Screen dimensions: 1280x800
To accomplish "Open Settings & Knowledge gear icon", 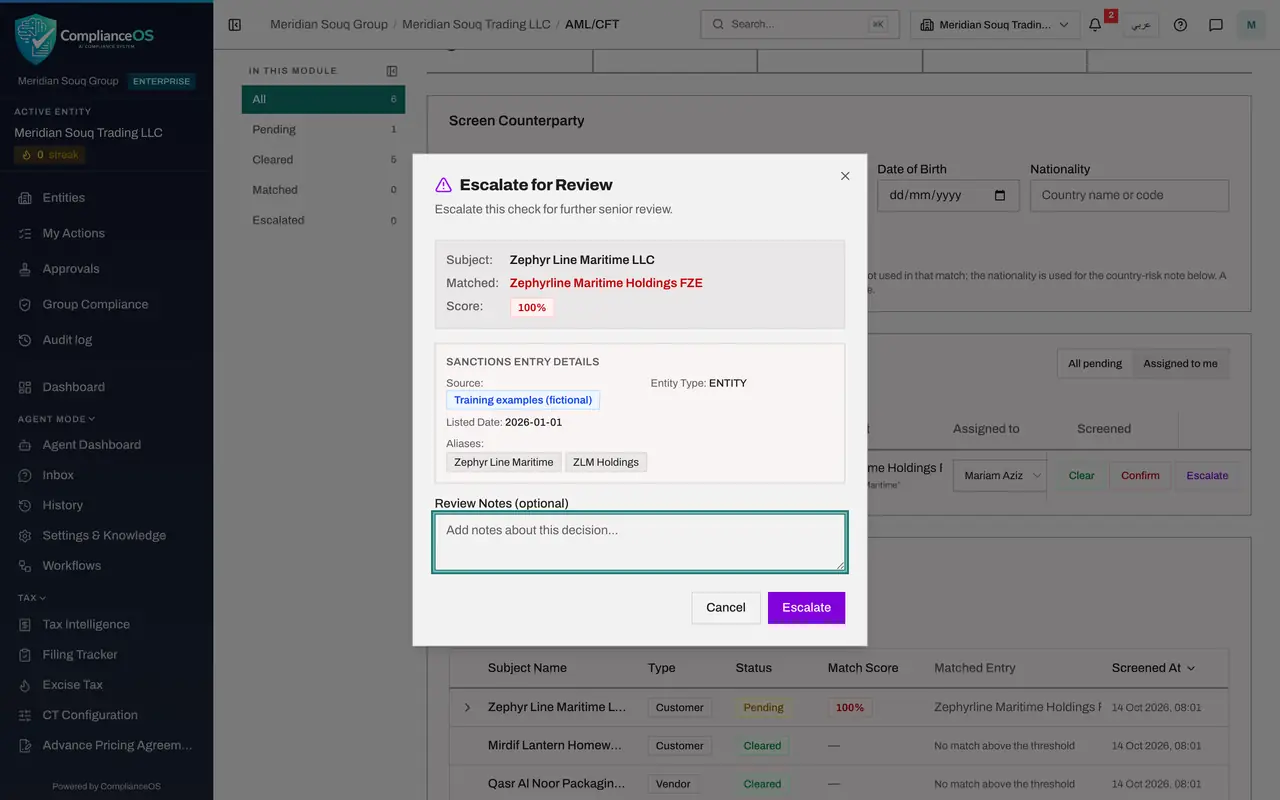I will 25,535.
